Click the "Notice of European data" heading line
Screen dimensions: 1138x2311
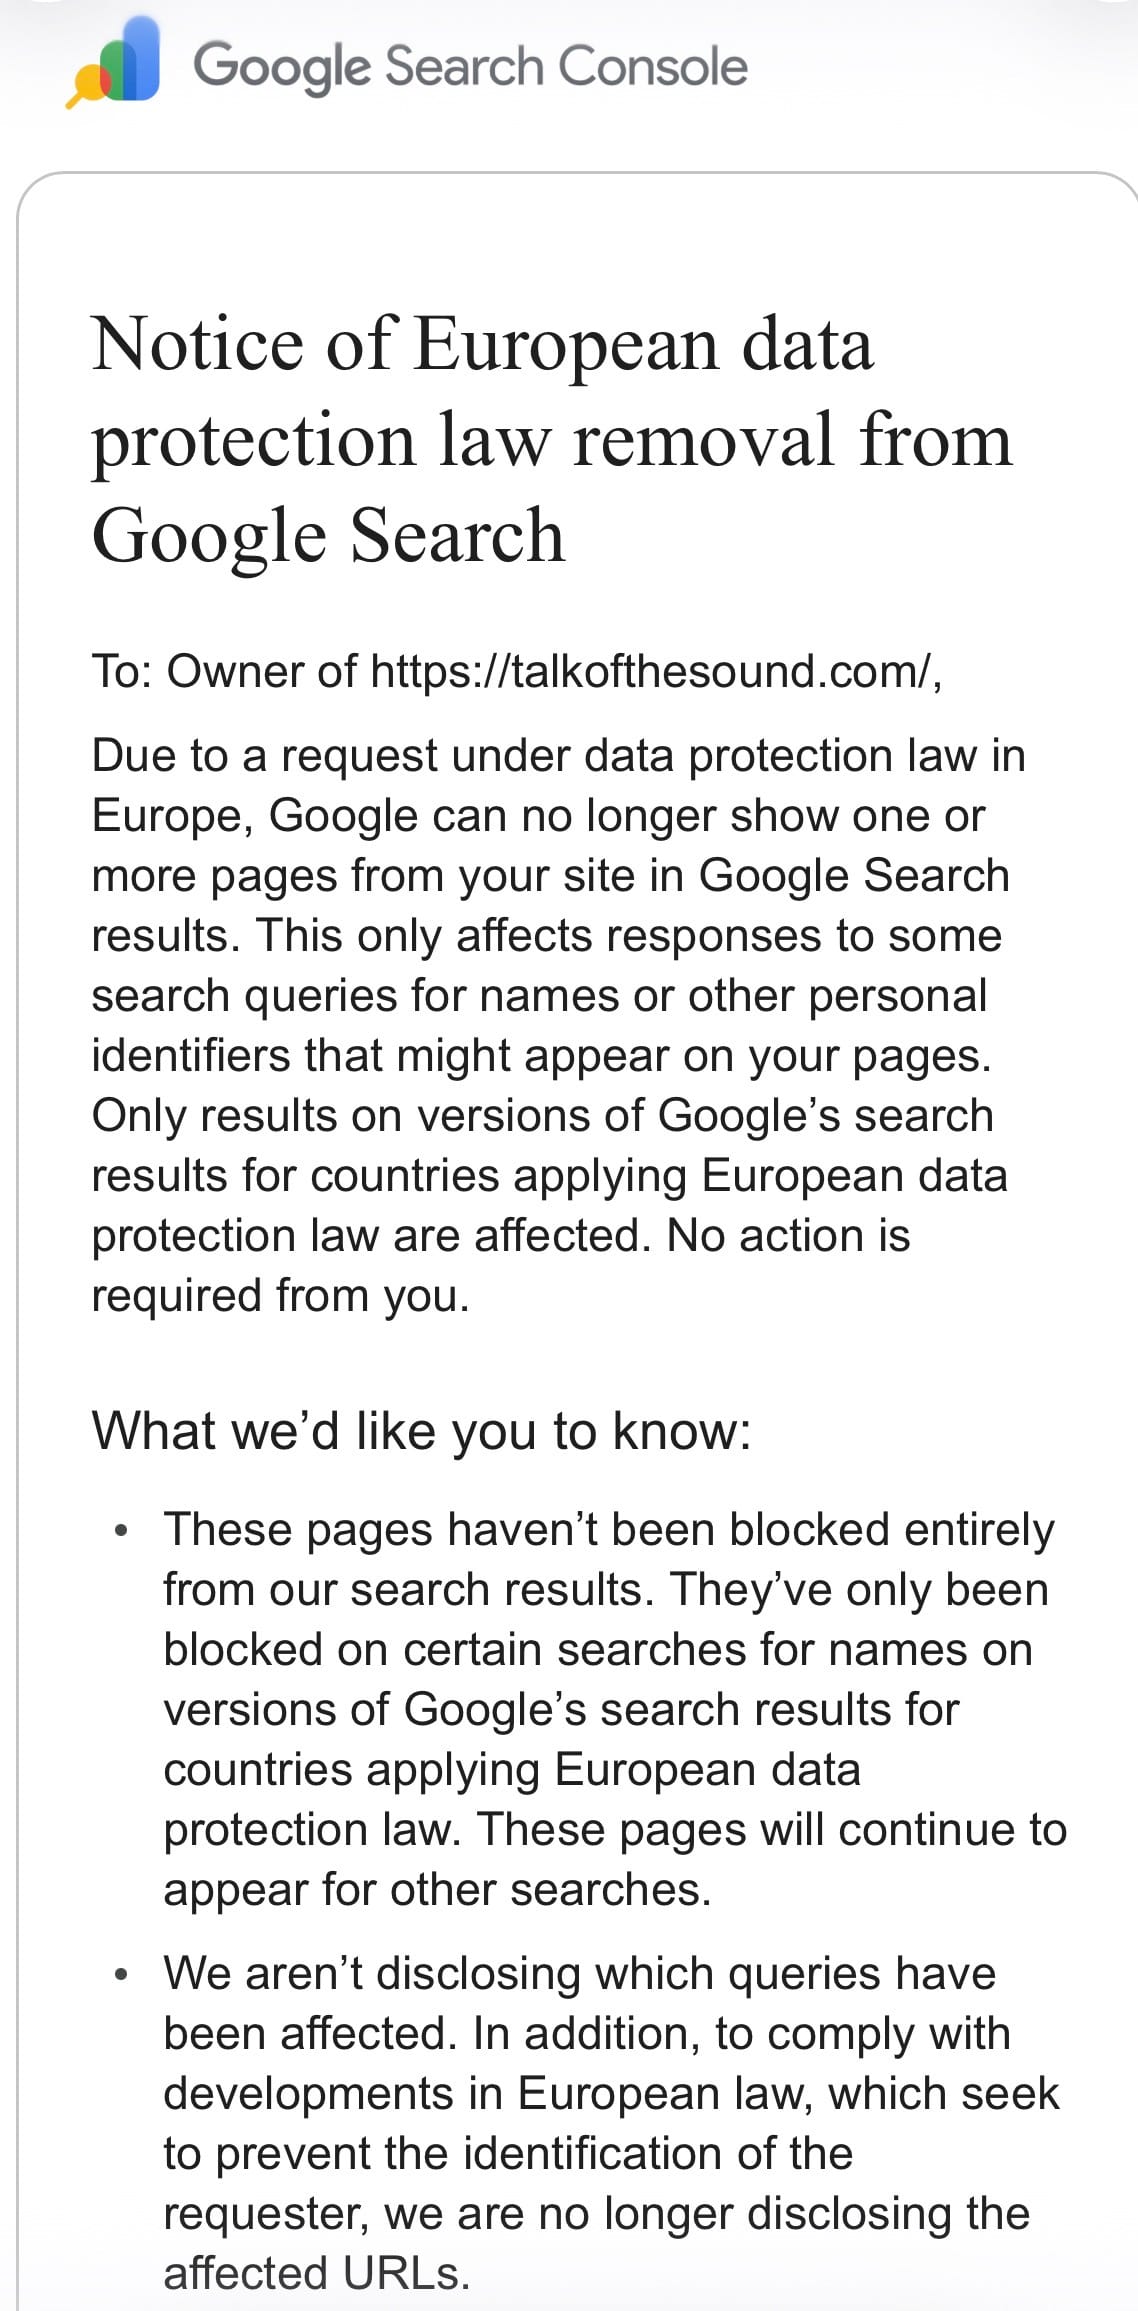(483, 343)
